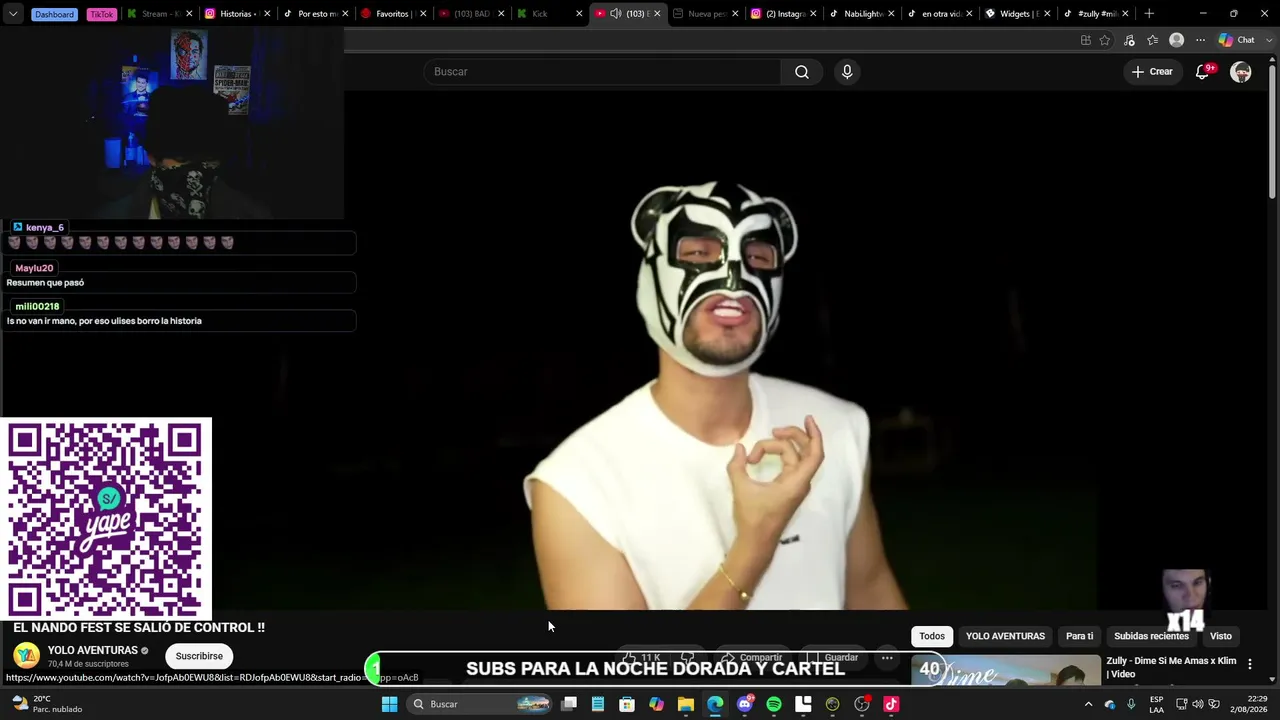Click chat username mili00218
Viewport: 1280px width, 720px height.
click(37, 306)
